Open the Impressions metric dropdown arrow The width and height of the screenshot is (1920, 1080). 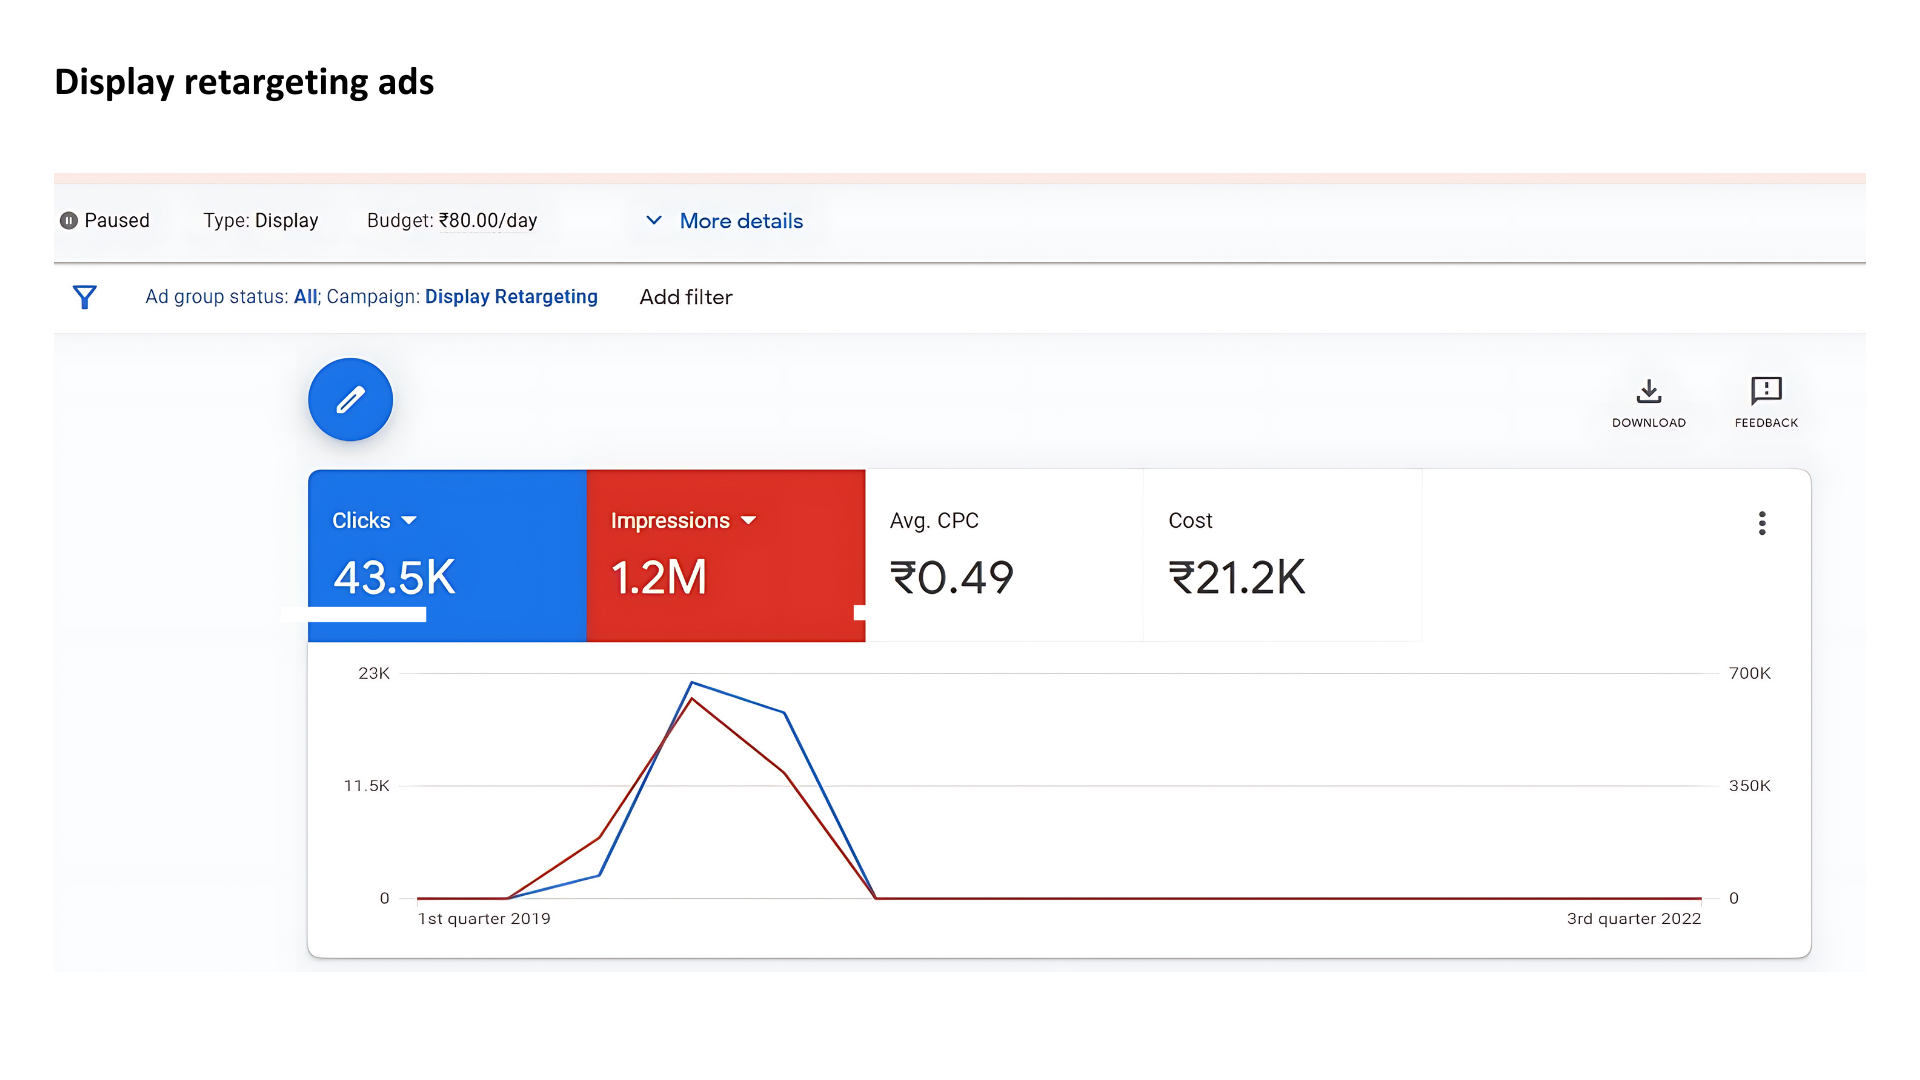(749, 521)
